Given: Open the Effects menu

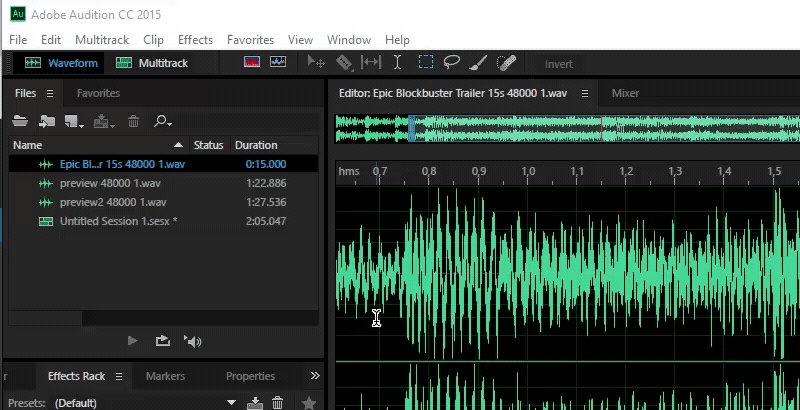Looking at the screenshot, I should pyautogui.click(x=195, y=40).
